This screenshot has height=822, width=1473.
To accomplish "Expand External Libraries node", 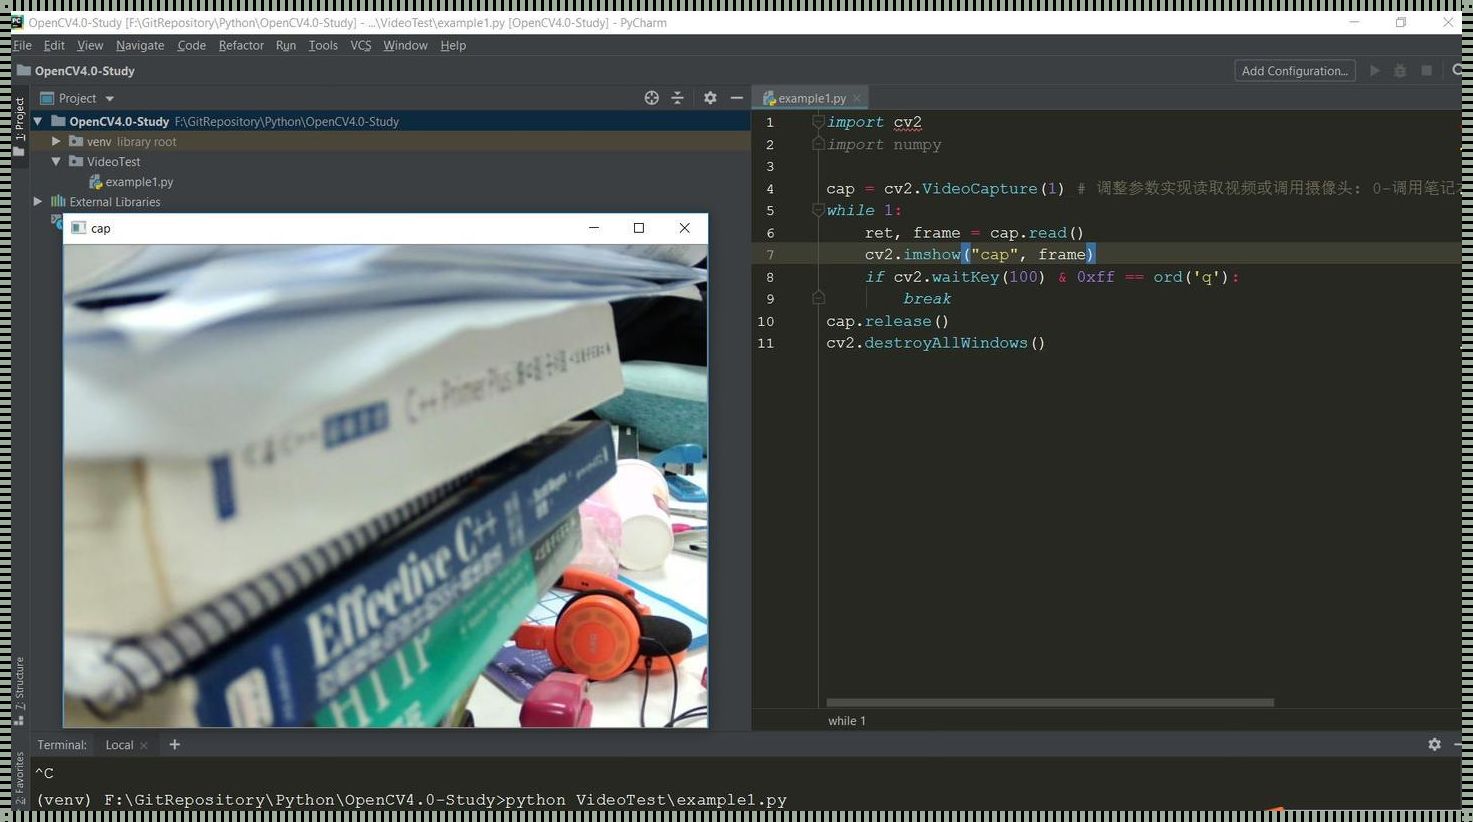I will coord(38,201).
